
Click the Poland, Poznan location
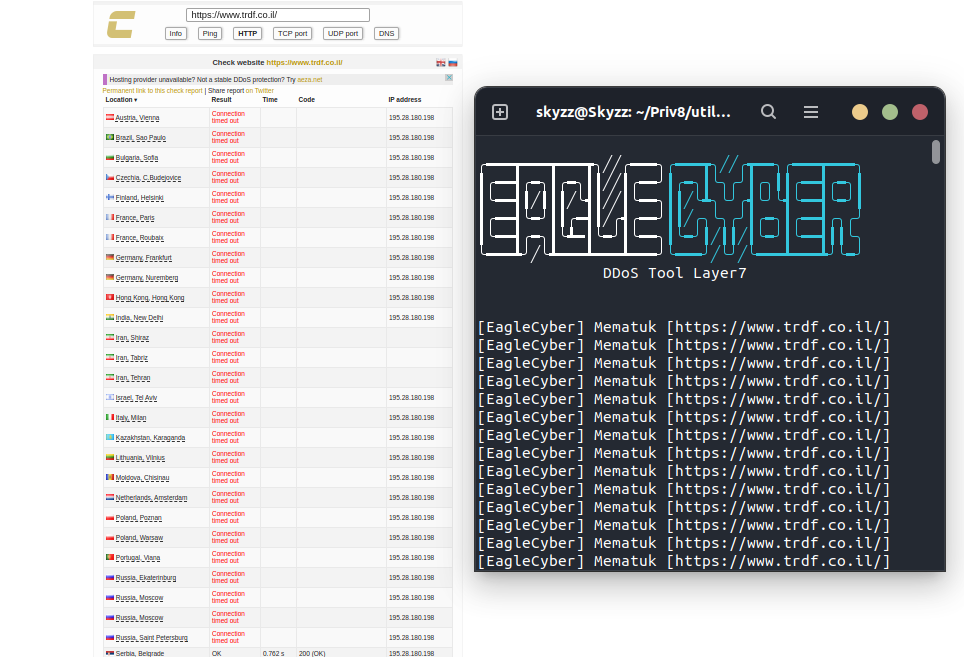click(x=138, y=518)
